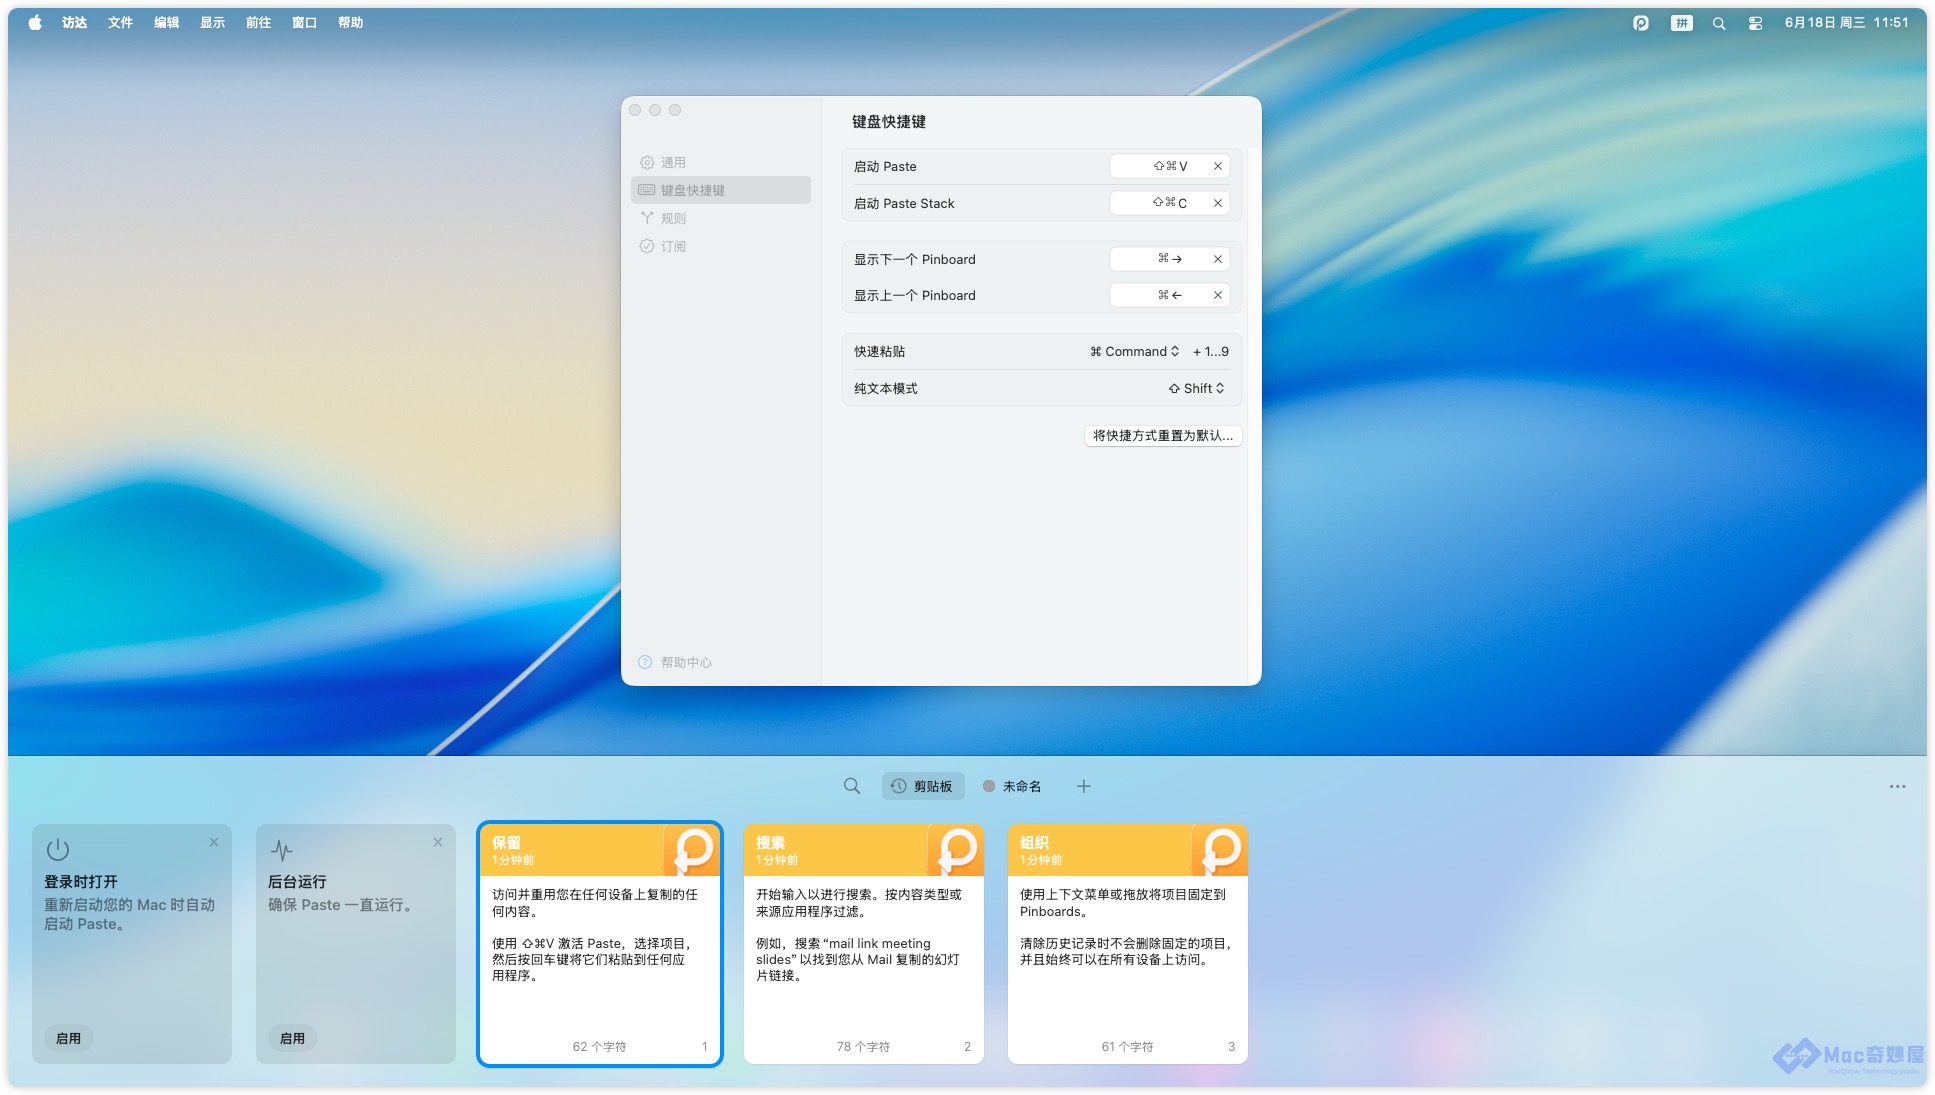Click the activity icon on 后台运行 card
Screen dimensions: 1935x1095
tap(282, 850)
